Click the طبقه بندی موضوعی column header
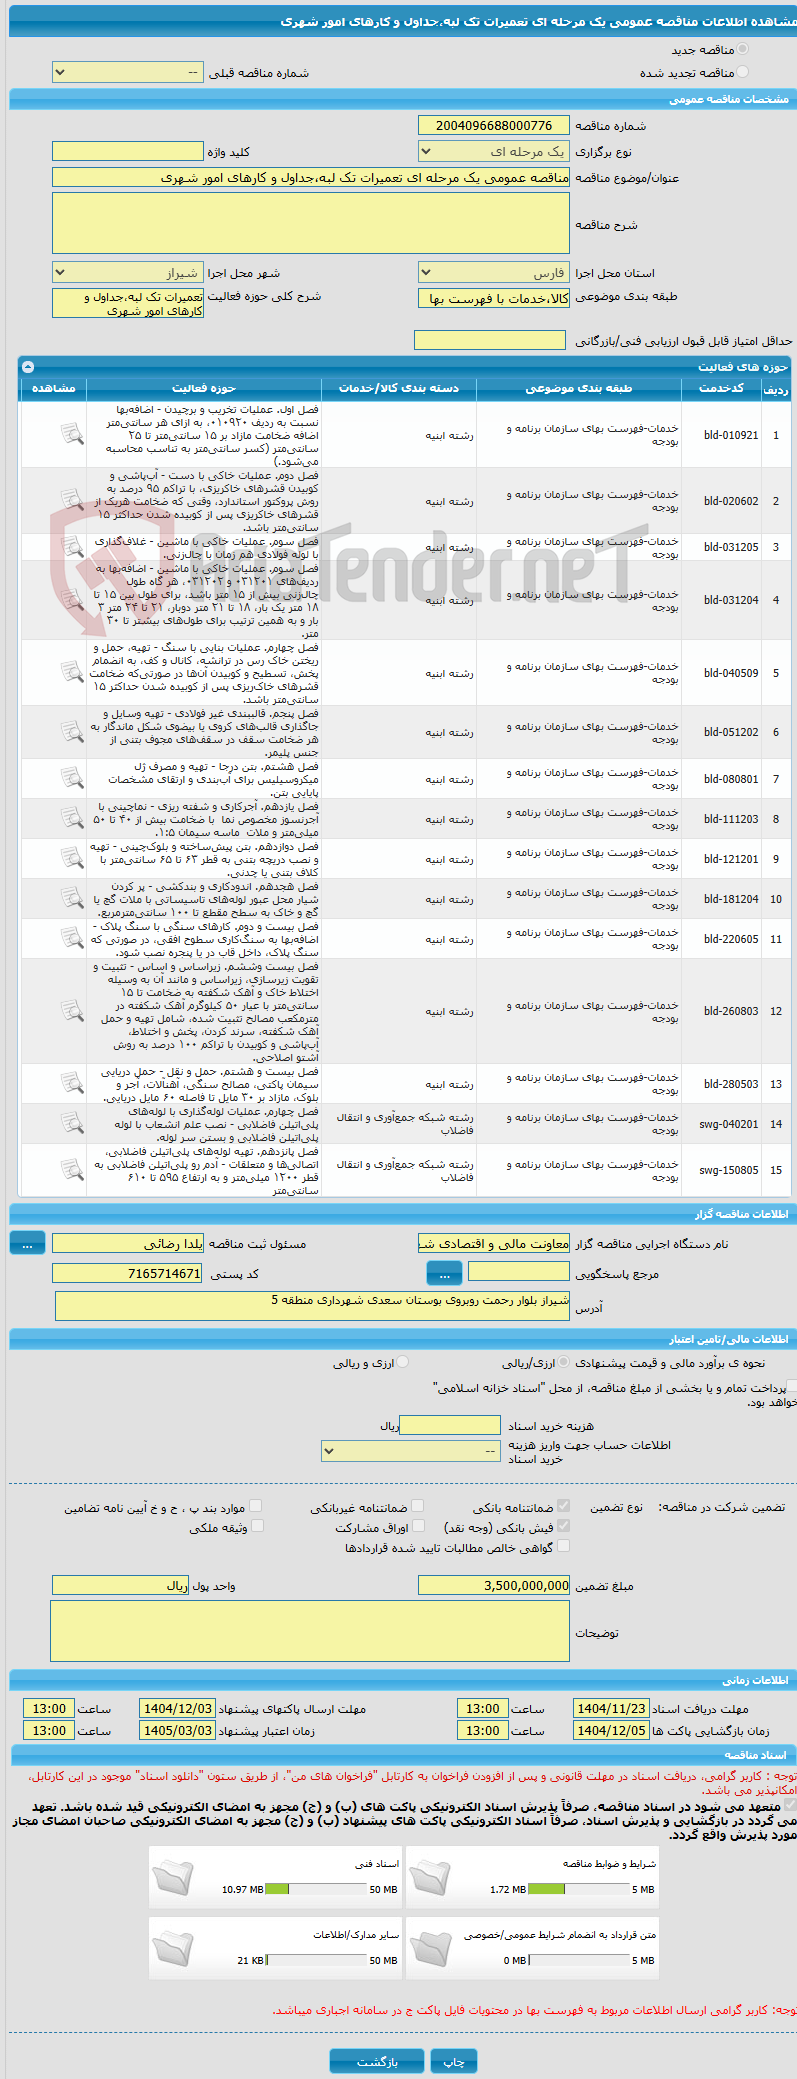Screen dimensions: 797x2079 [579, 389]
